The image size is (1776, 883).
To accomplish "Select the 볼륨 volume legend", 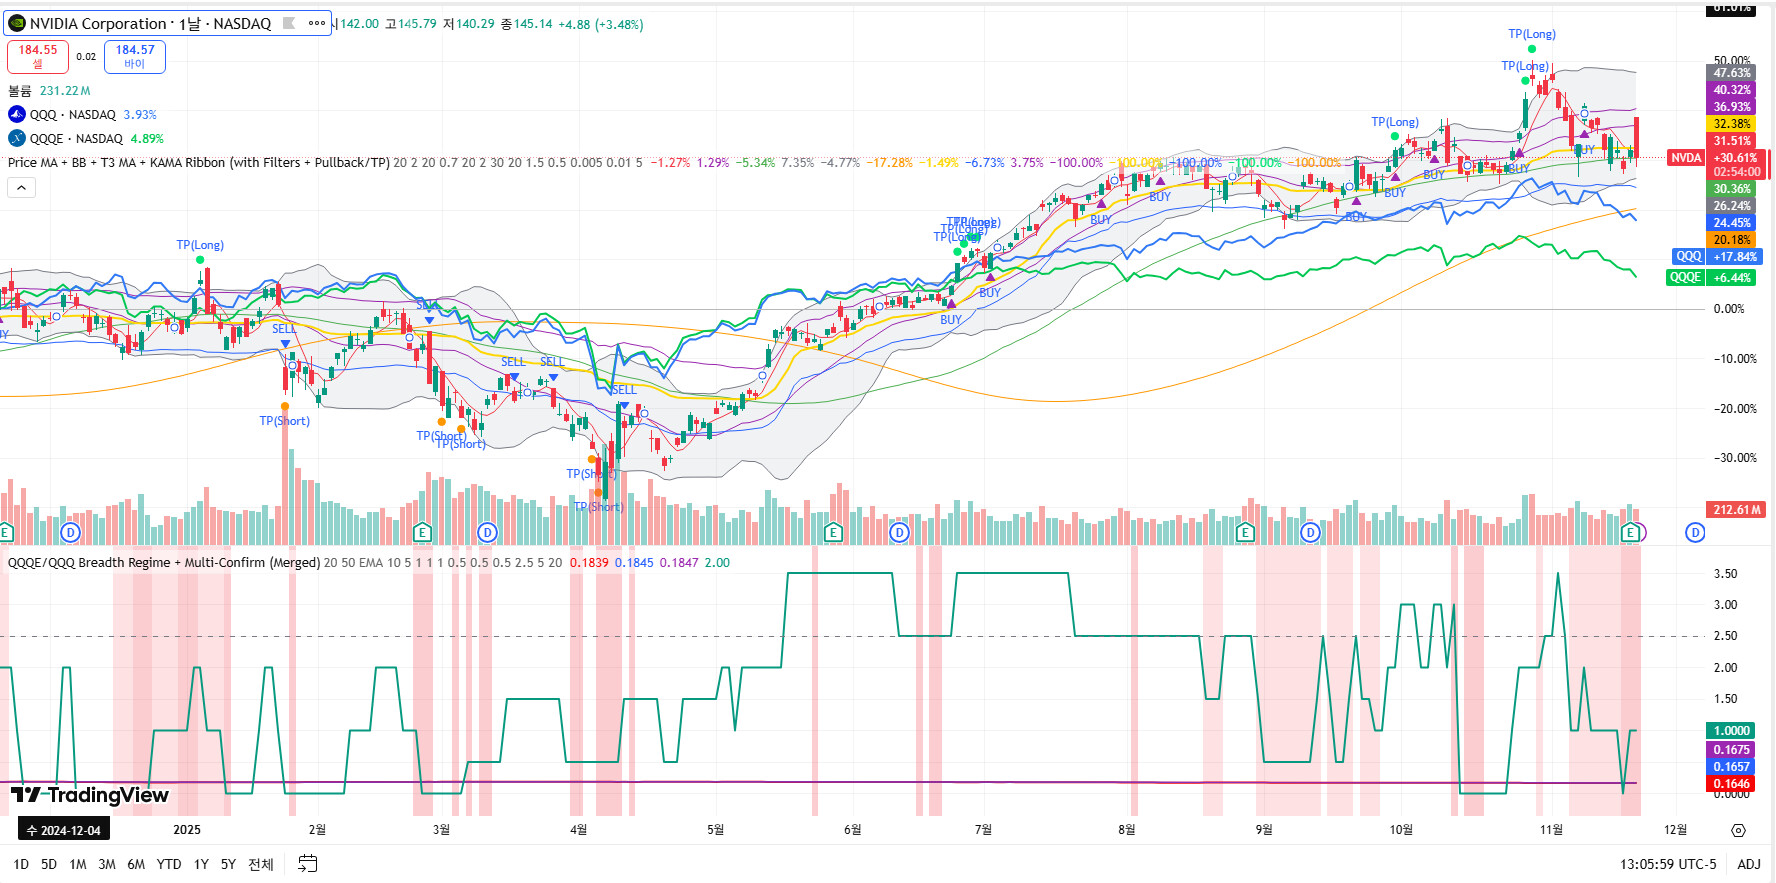I will pos(20,91).
